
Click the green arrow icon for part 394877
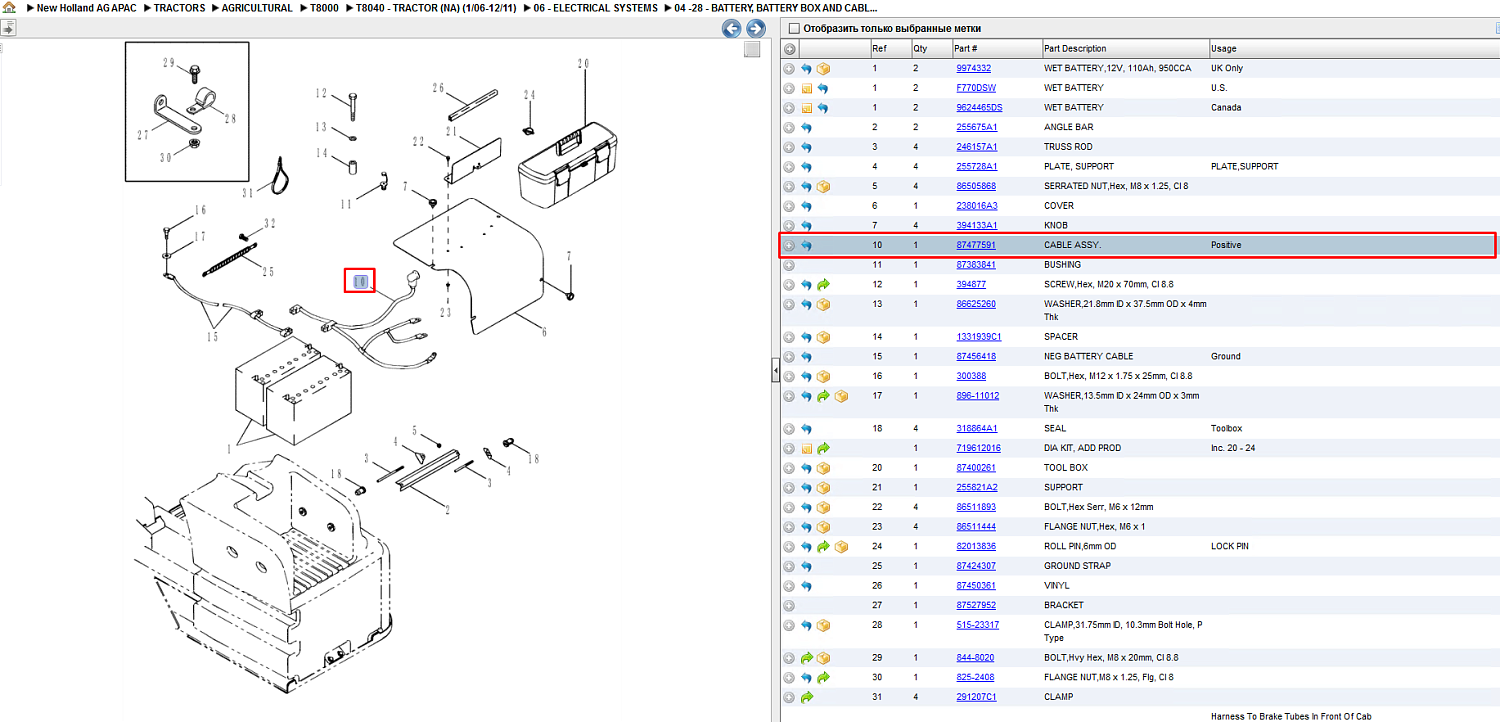(x=823, y=285)
